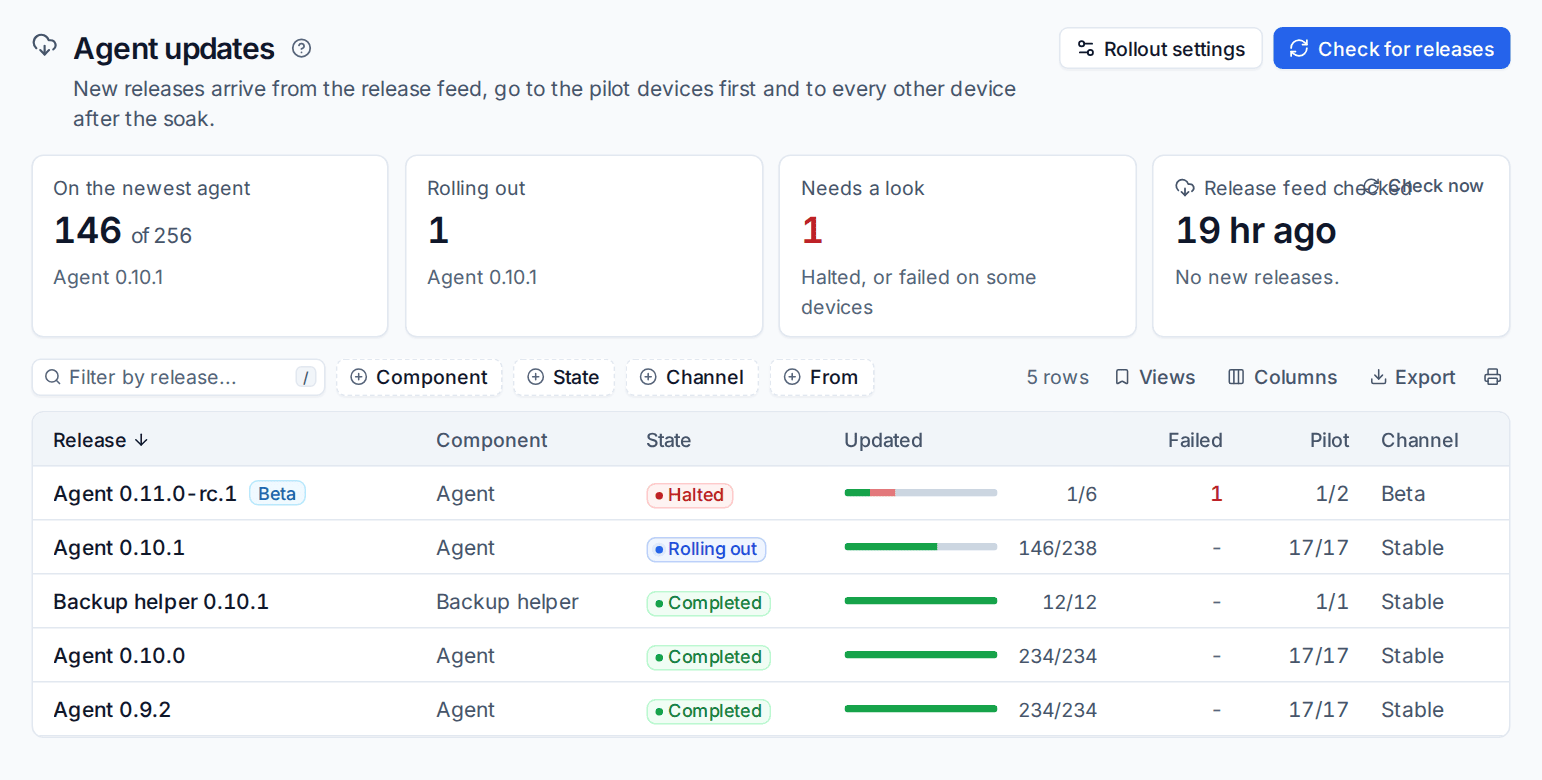Open the State filter
Screen dimensions: 1542x780
click(x=564, y=377)
